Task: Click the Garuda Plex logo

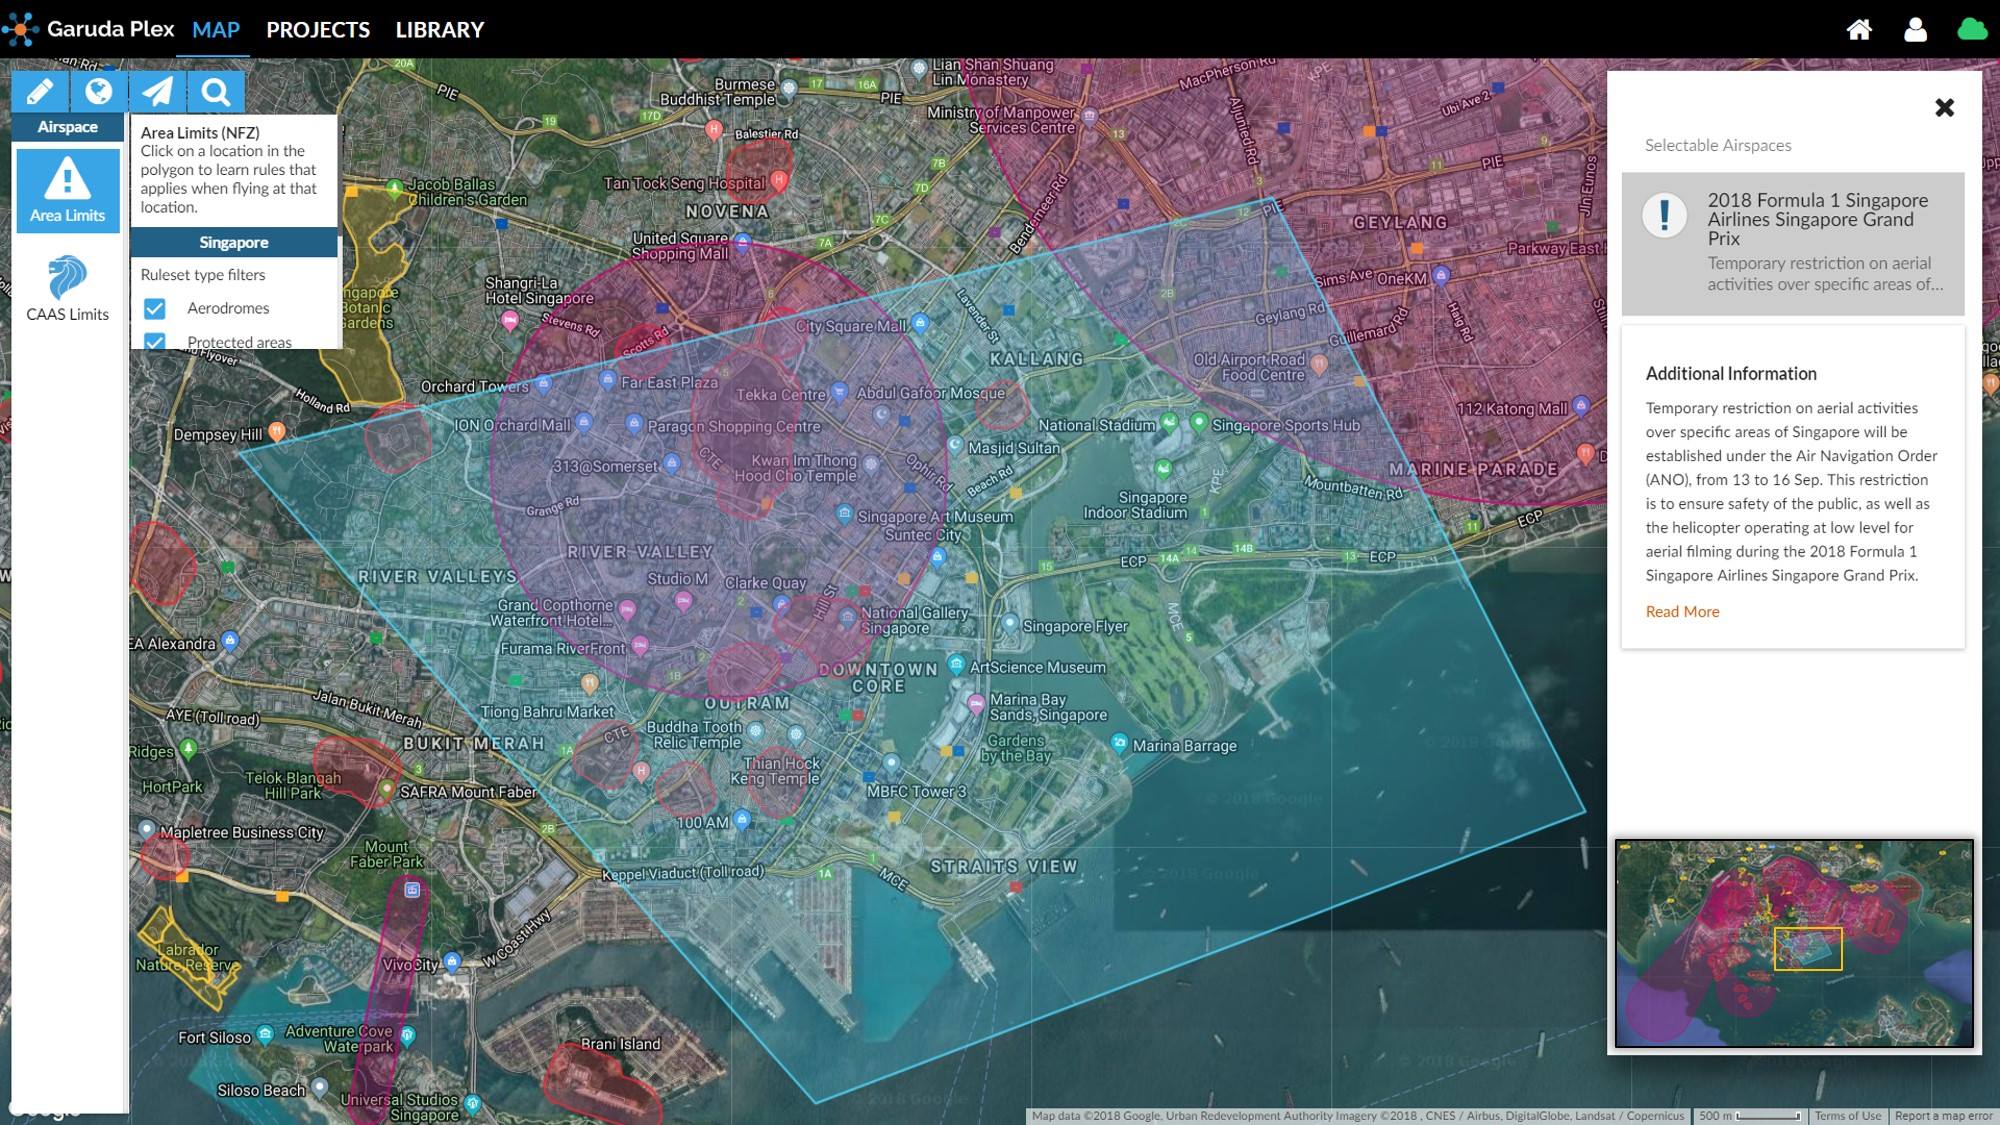Action: coord(88,29)
